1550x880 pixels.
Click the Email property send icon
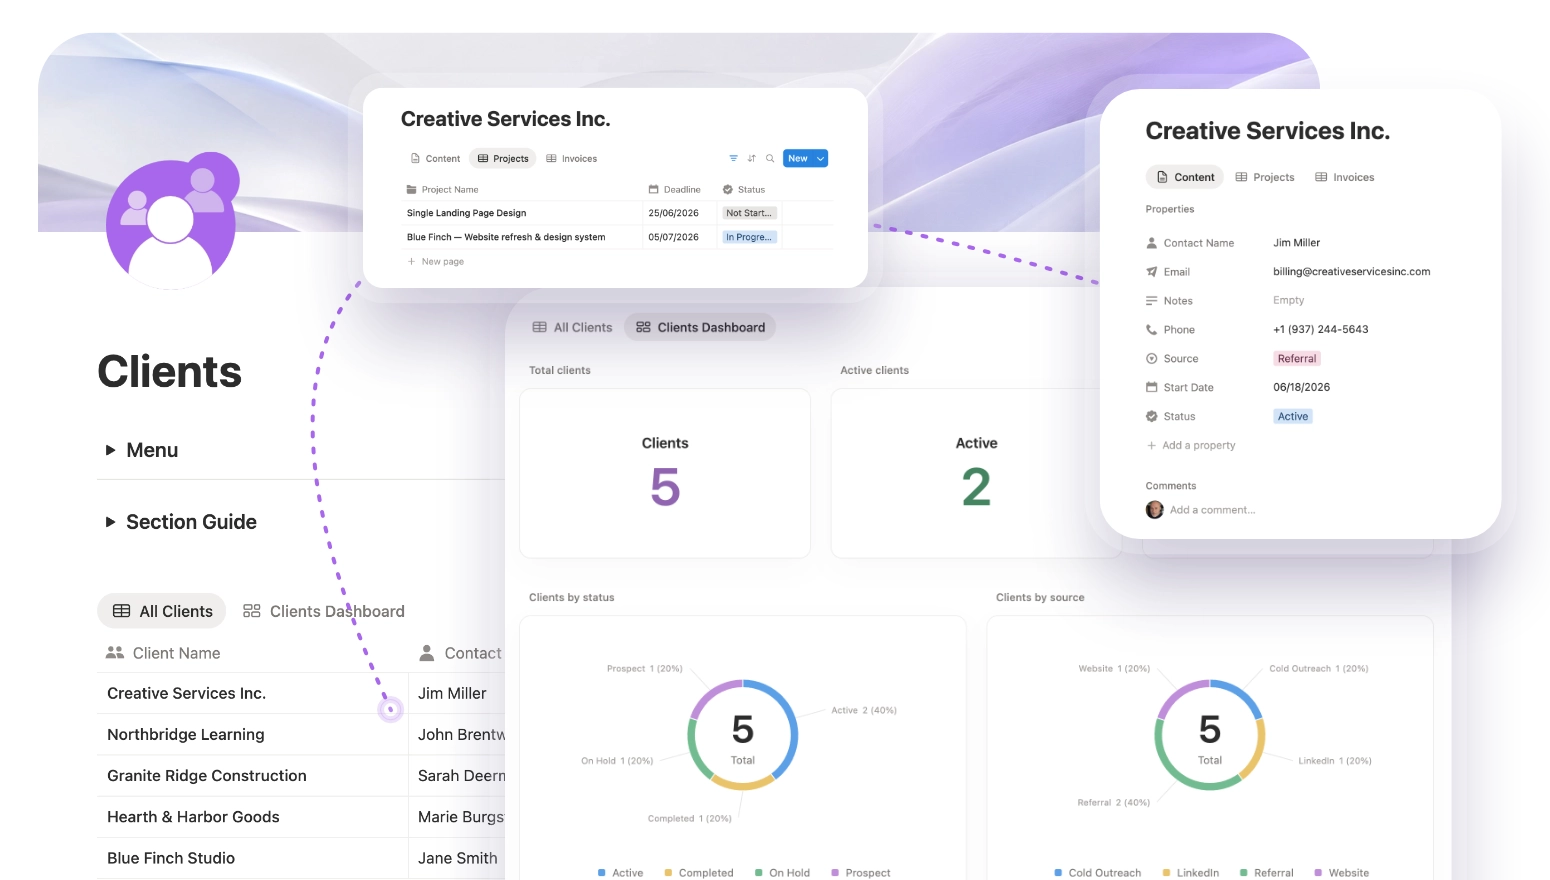point(1151,272)
